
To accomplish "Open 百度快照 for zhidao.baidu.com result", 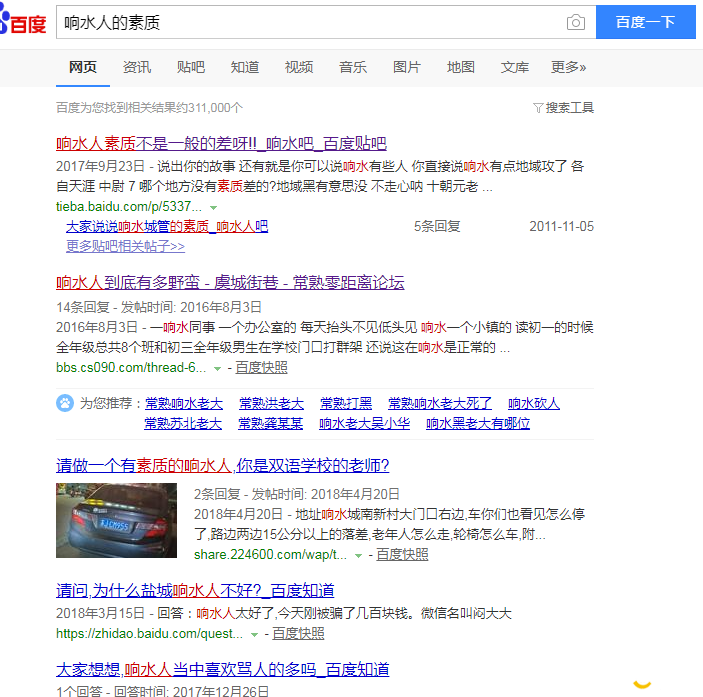I will 298,634.
